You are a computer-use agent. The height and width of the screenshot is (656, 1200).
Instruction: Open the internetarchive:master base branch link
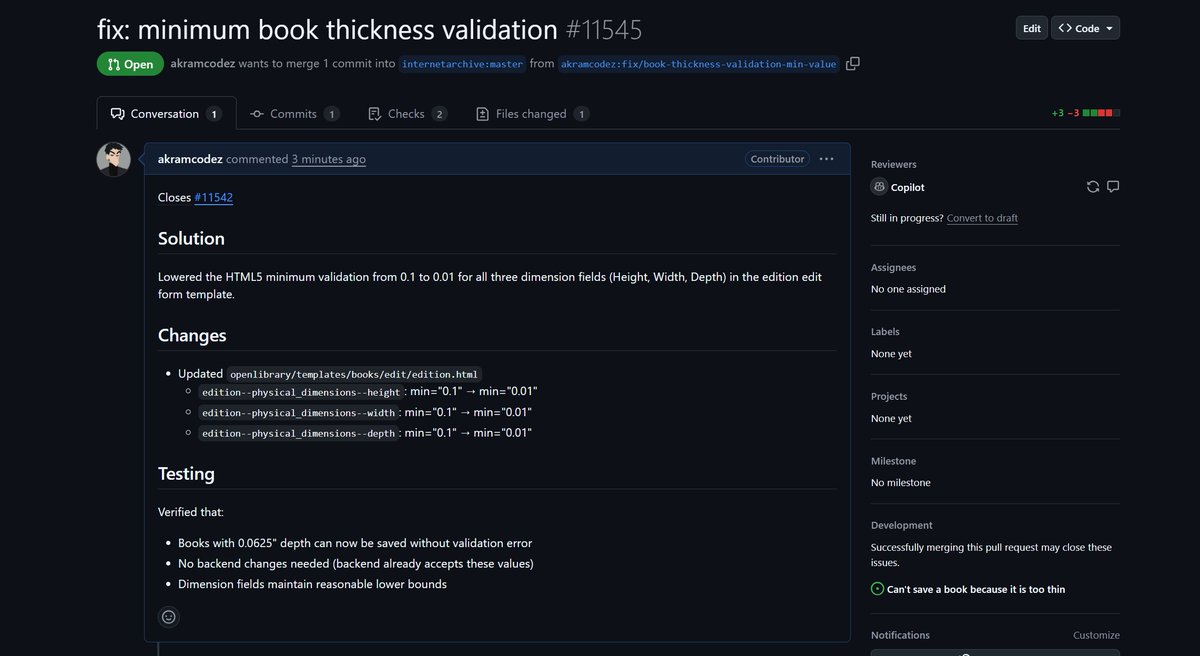[x=462, y=64]
